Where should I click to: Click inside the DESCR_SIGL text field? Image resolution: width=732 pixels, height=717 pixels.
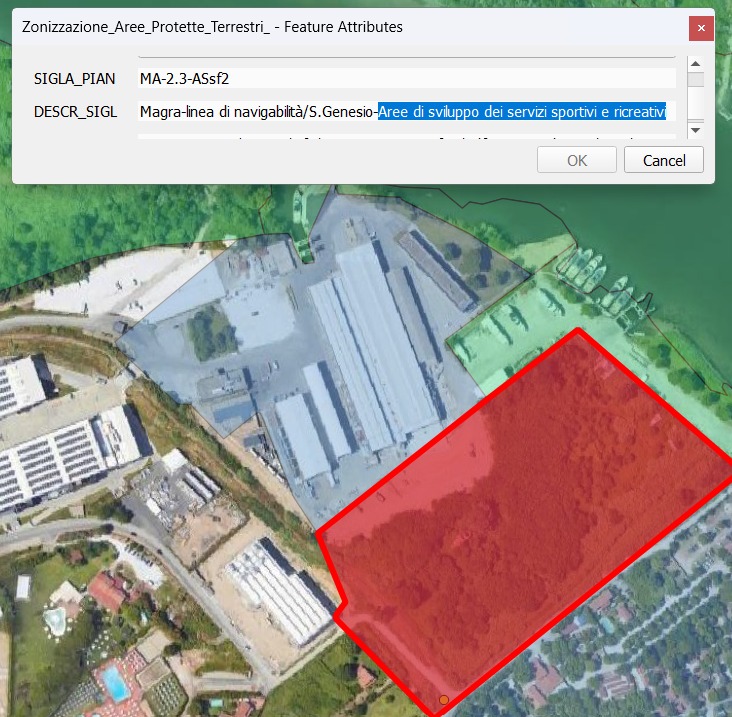click(257, 111)
